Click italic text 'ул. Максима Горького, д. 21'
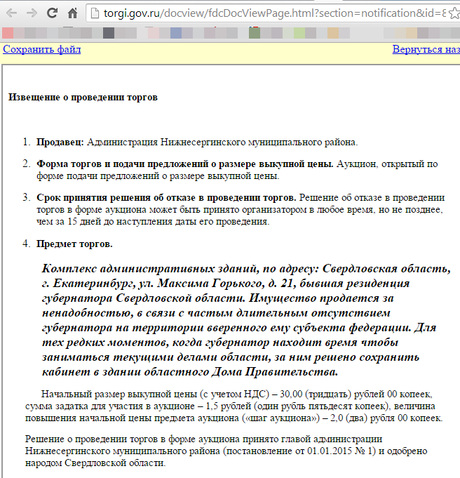The width and height of the screenshot is (460, 478). [216, 283]
